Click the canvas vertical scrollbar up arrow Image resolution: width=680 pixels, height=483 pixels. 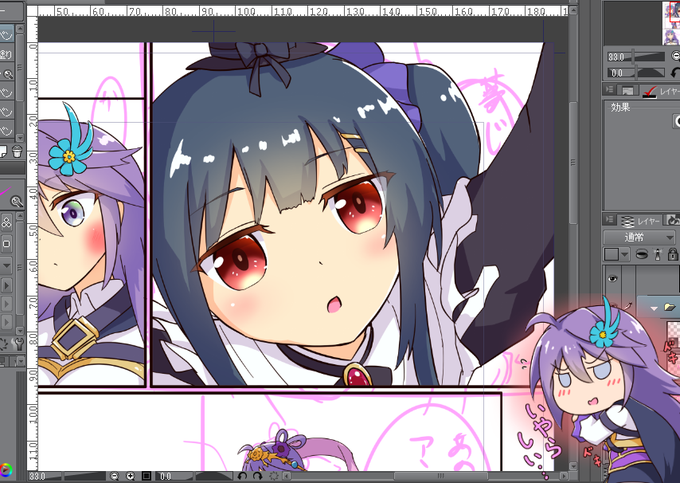[x=572, y=10]
